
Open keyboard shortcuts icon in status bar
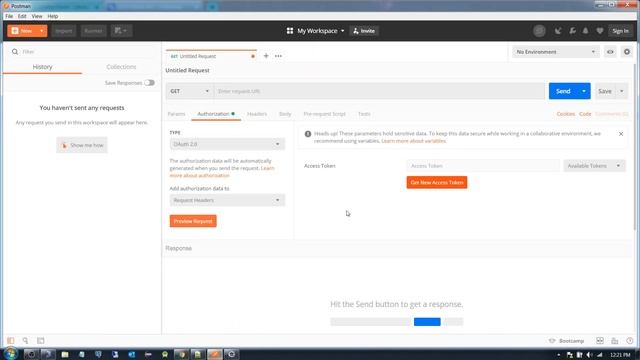615,340
